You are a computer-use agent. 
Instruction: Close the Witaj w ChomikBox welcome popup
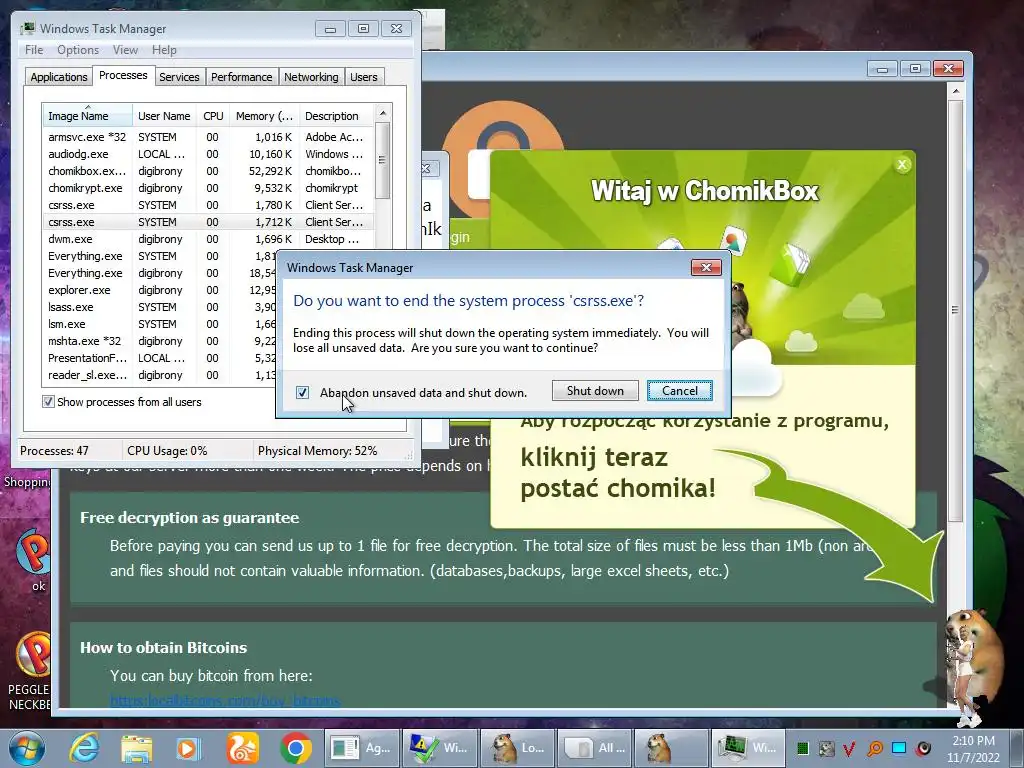902,165
